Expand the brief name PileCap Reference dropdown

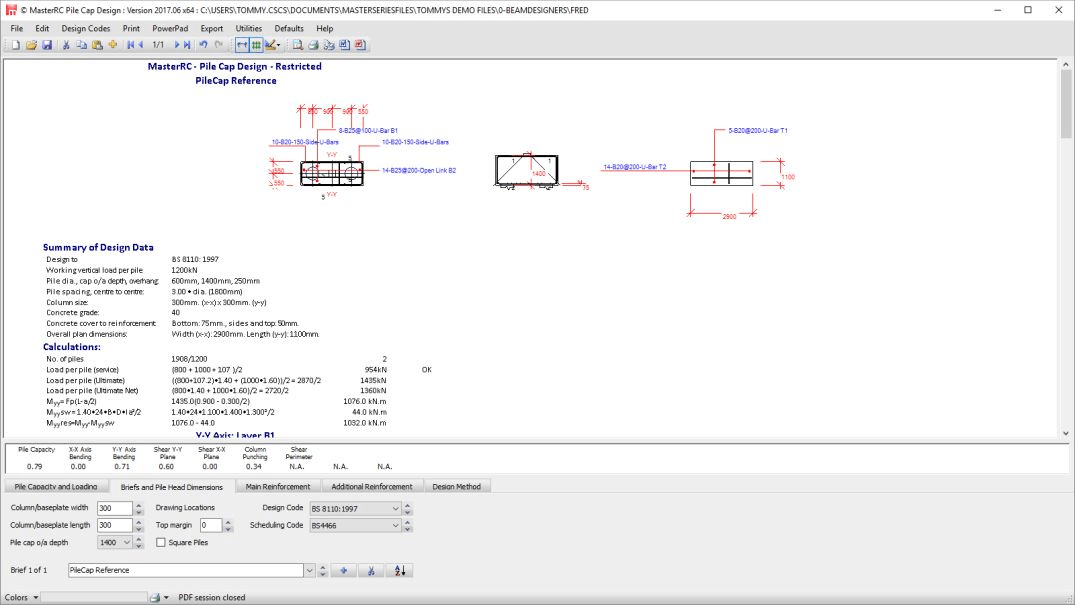pos(309,571)
